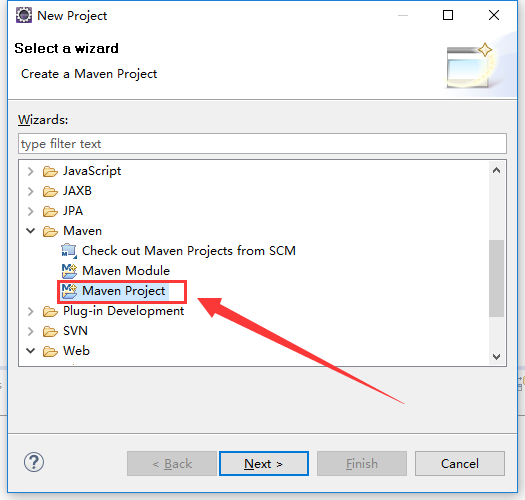525x500 pixels.
Task: Click the JPA folder icon
Action: pos(50,211)
